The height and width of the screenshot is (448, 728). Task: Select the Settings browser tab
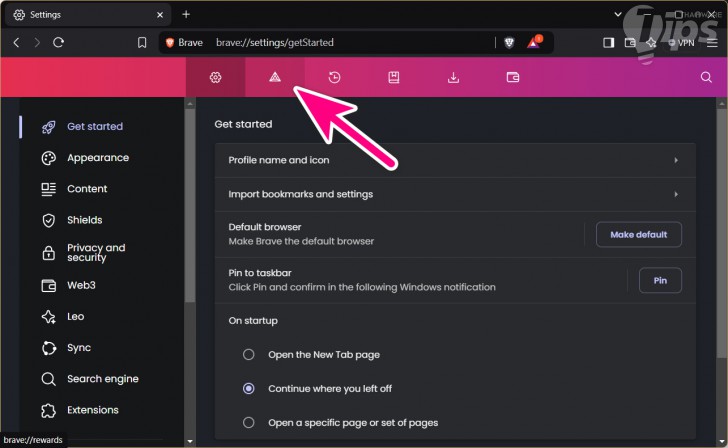(87, 15)
